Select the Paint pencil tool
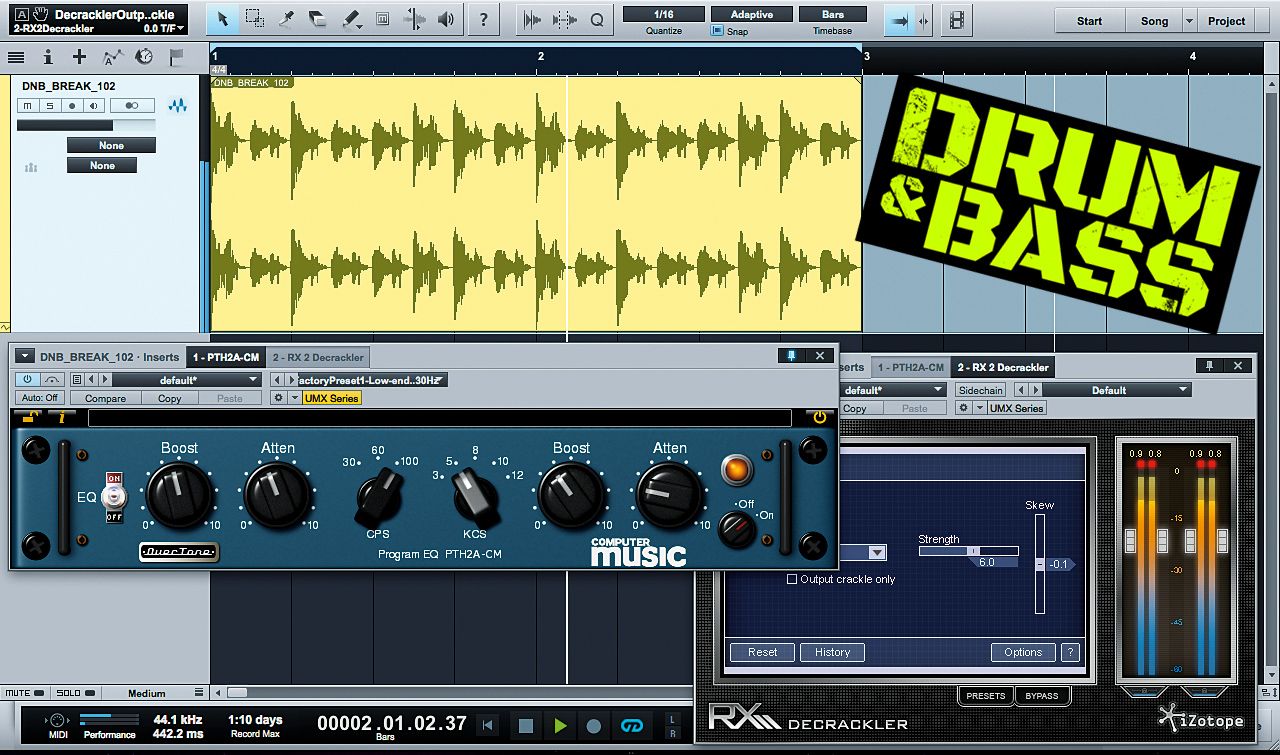 [x=350, y=19]
